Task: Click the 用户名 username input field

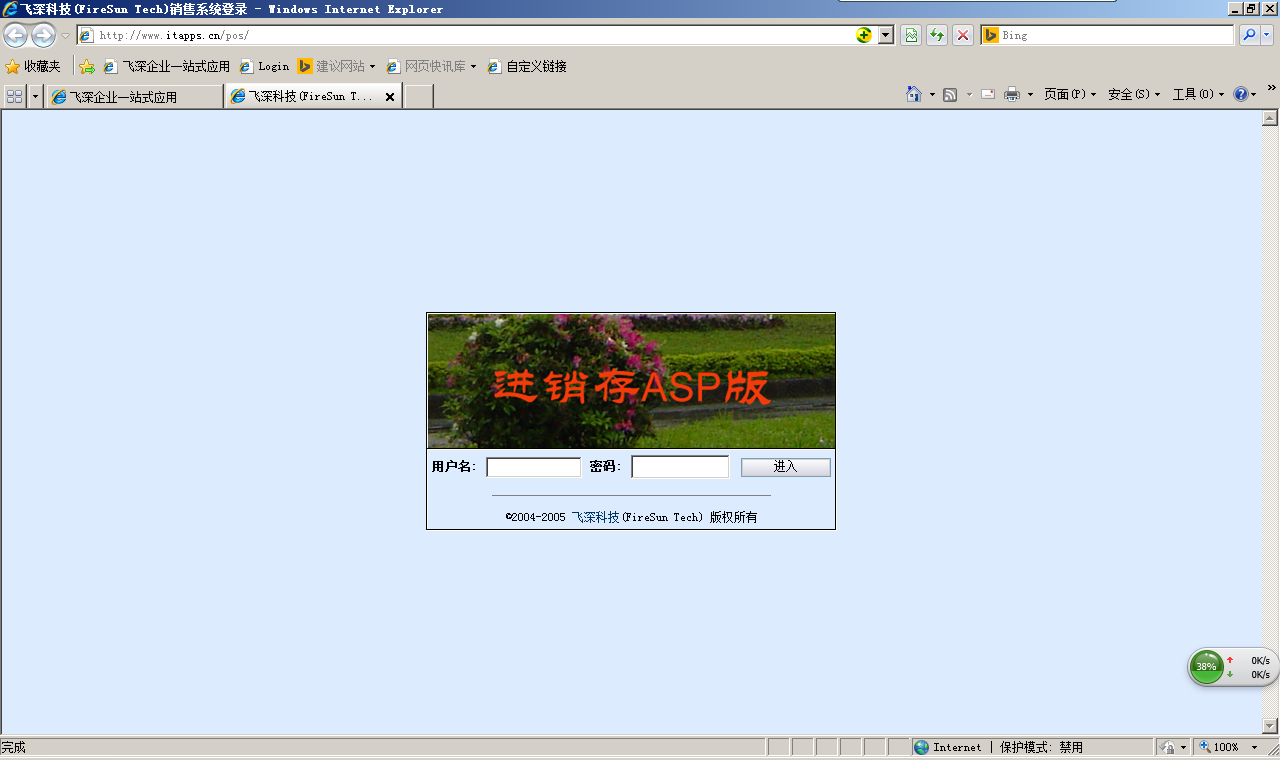Action: [533, 467]
